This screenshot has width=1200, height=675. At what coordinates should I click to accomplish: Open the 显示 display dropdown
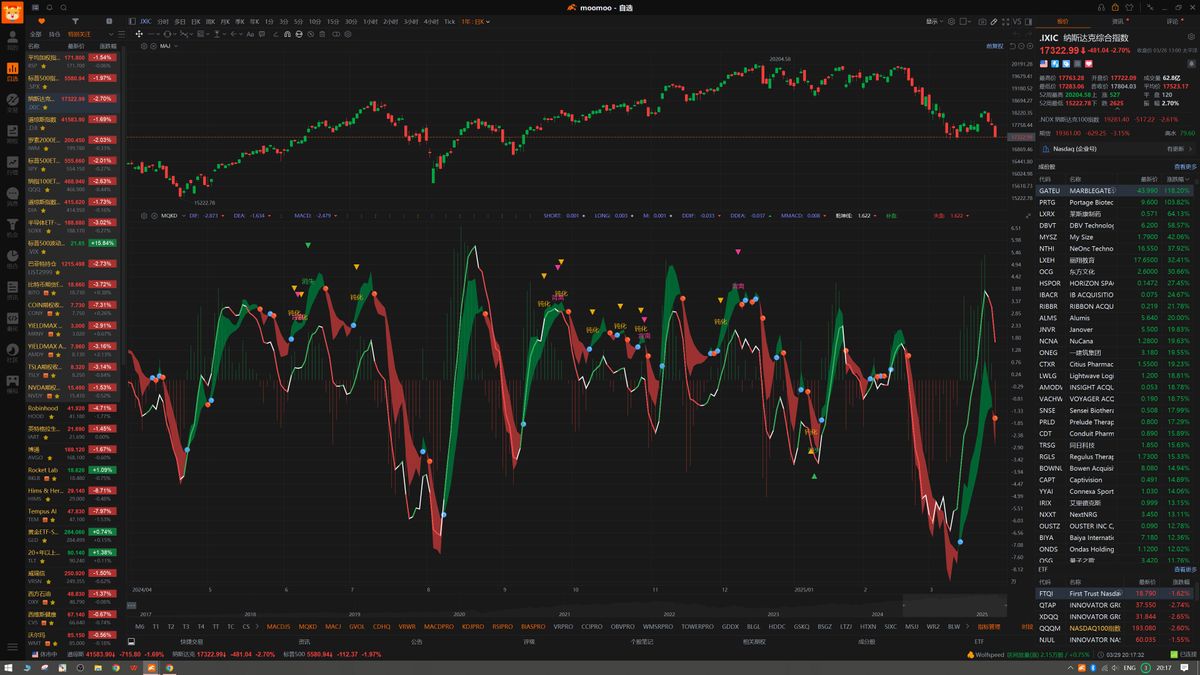(935, 21)
